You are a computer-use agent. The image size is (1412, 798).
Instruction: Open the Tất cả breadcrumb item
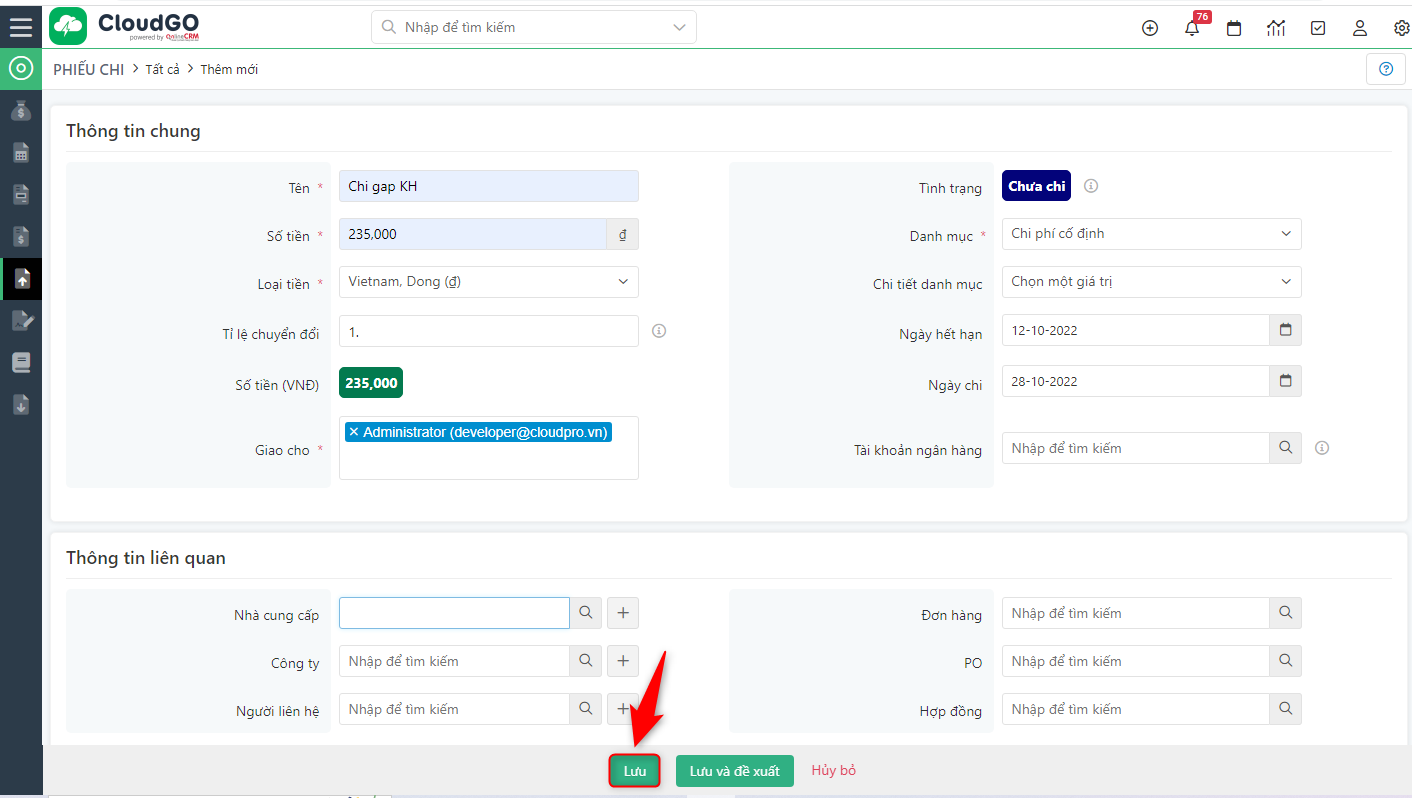point(162,69)
